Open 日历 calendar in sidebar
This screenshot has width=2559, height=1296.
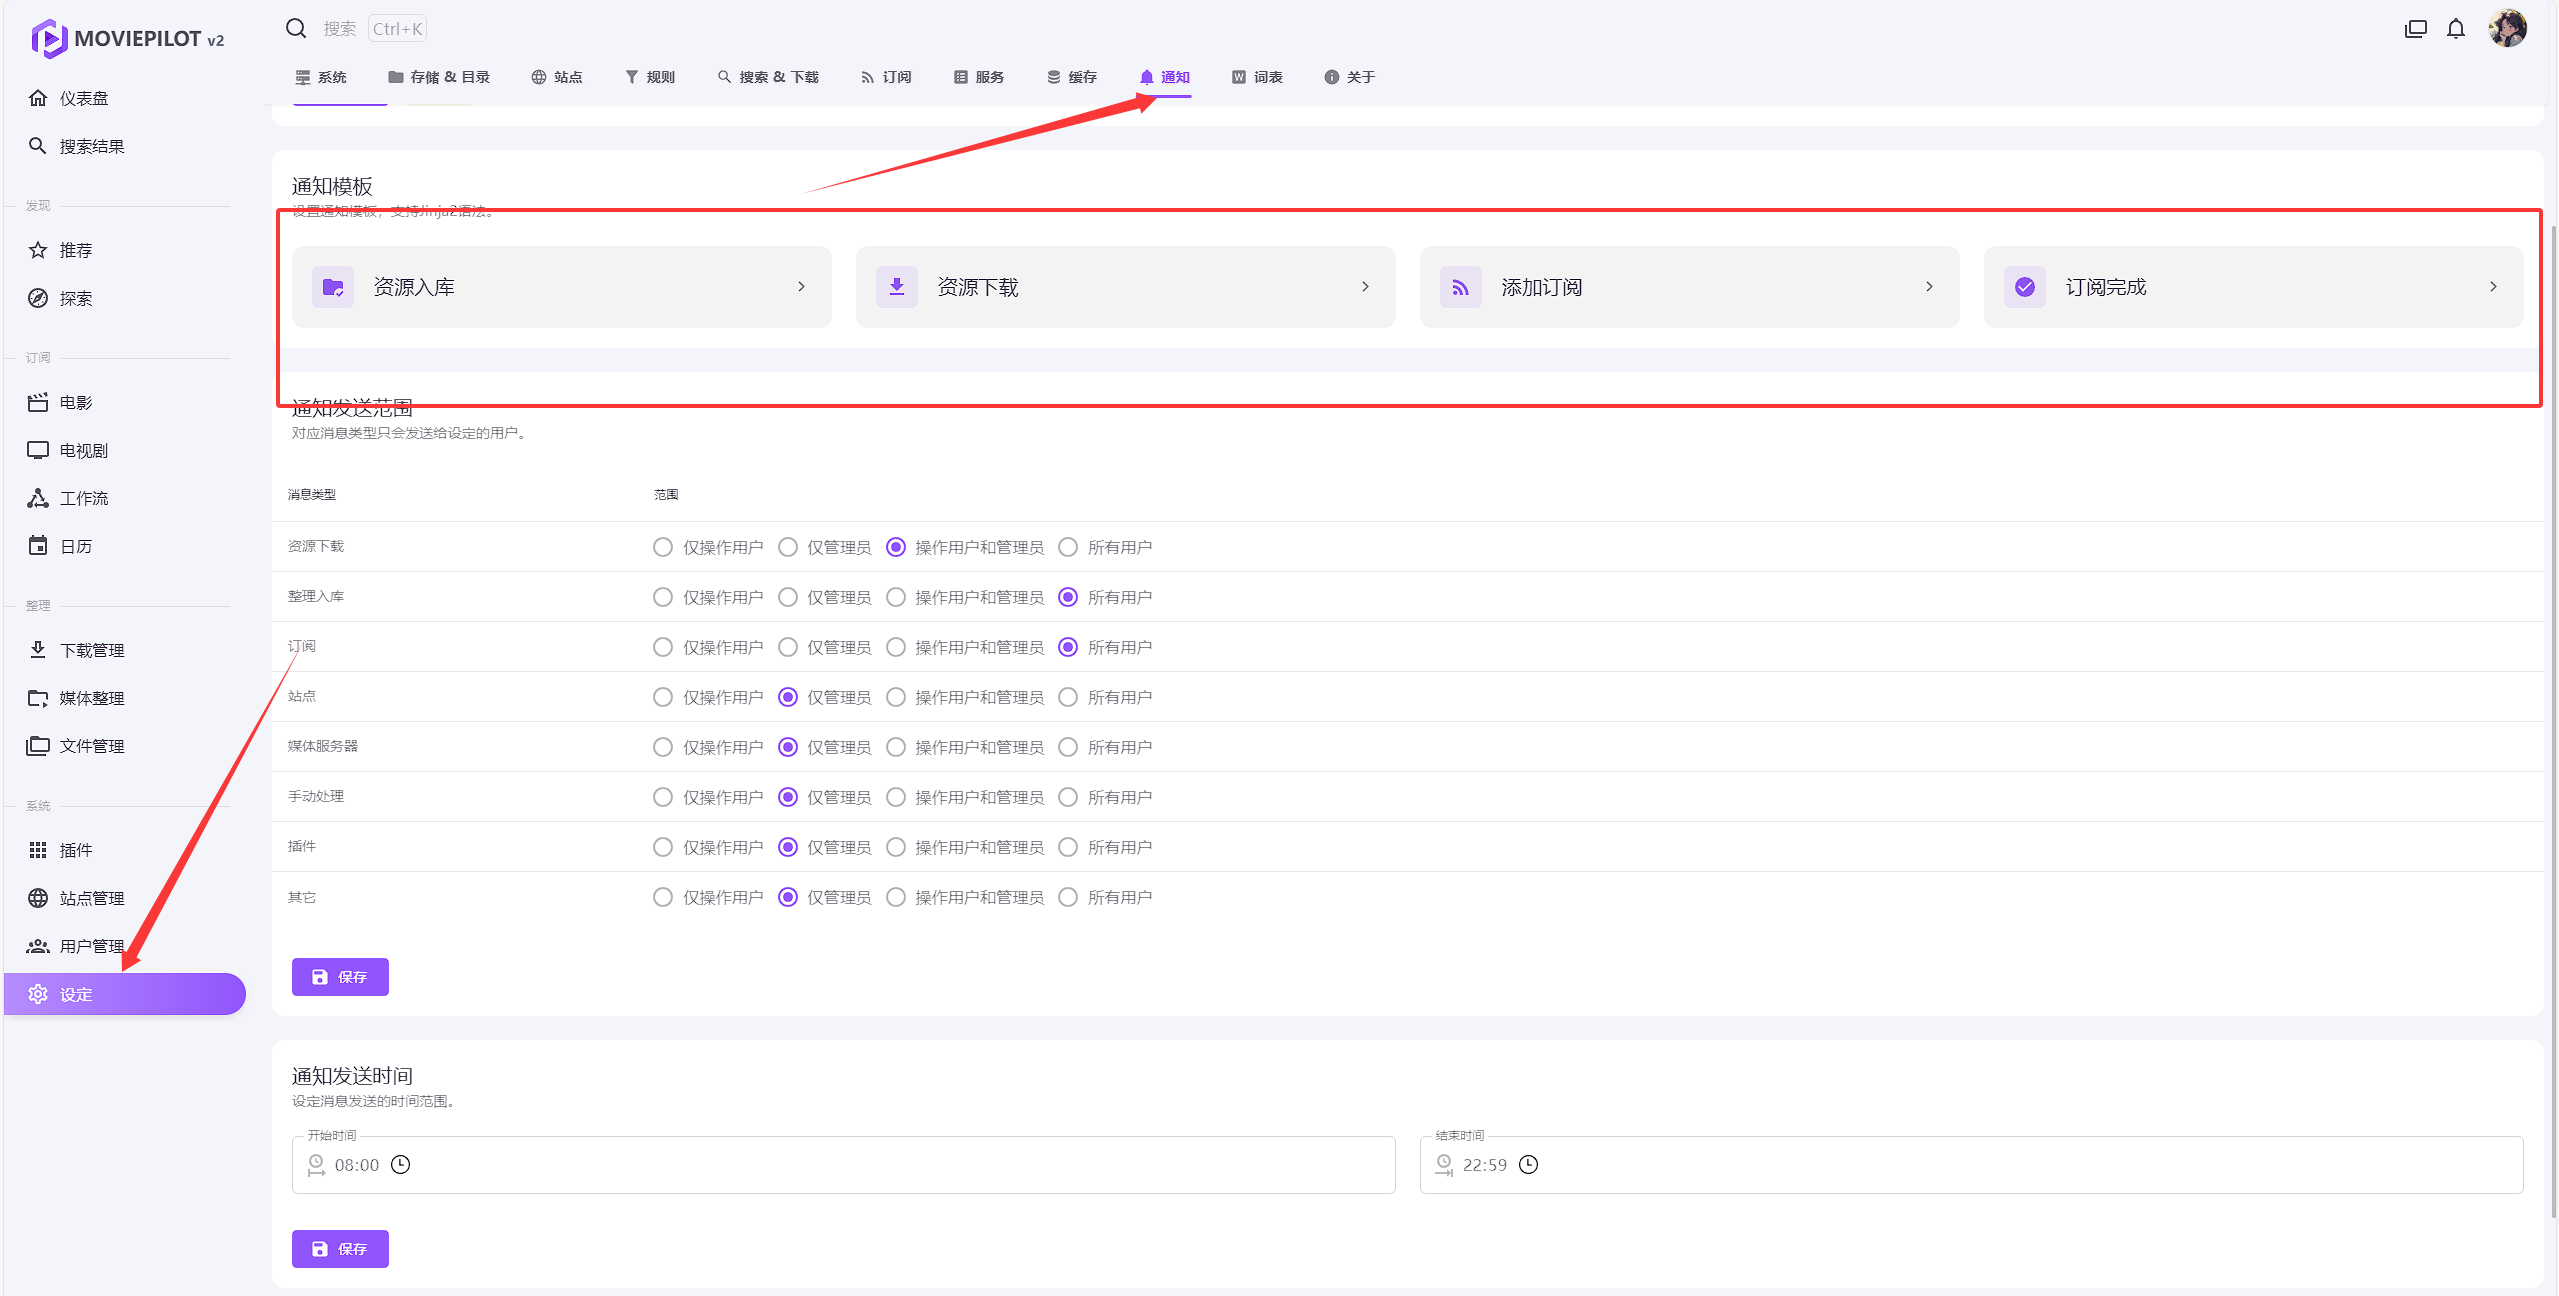tap(76, 546)
